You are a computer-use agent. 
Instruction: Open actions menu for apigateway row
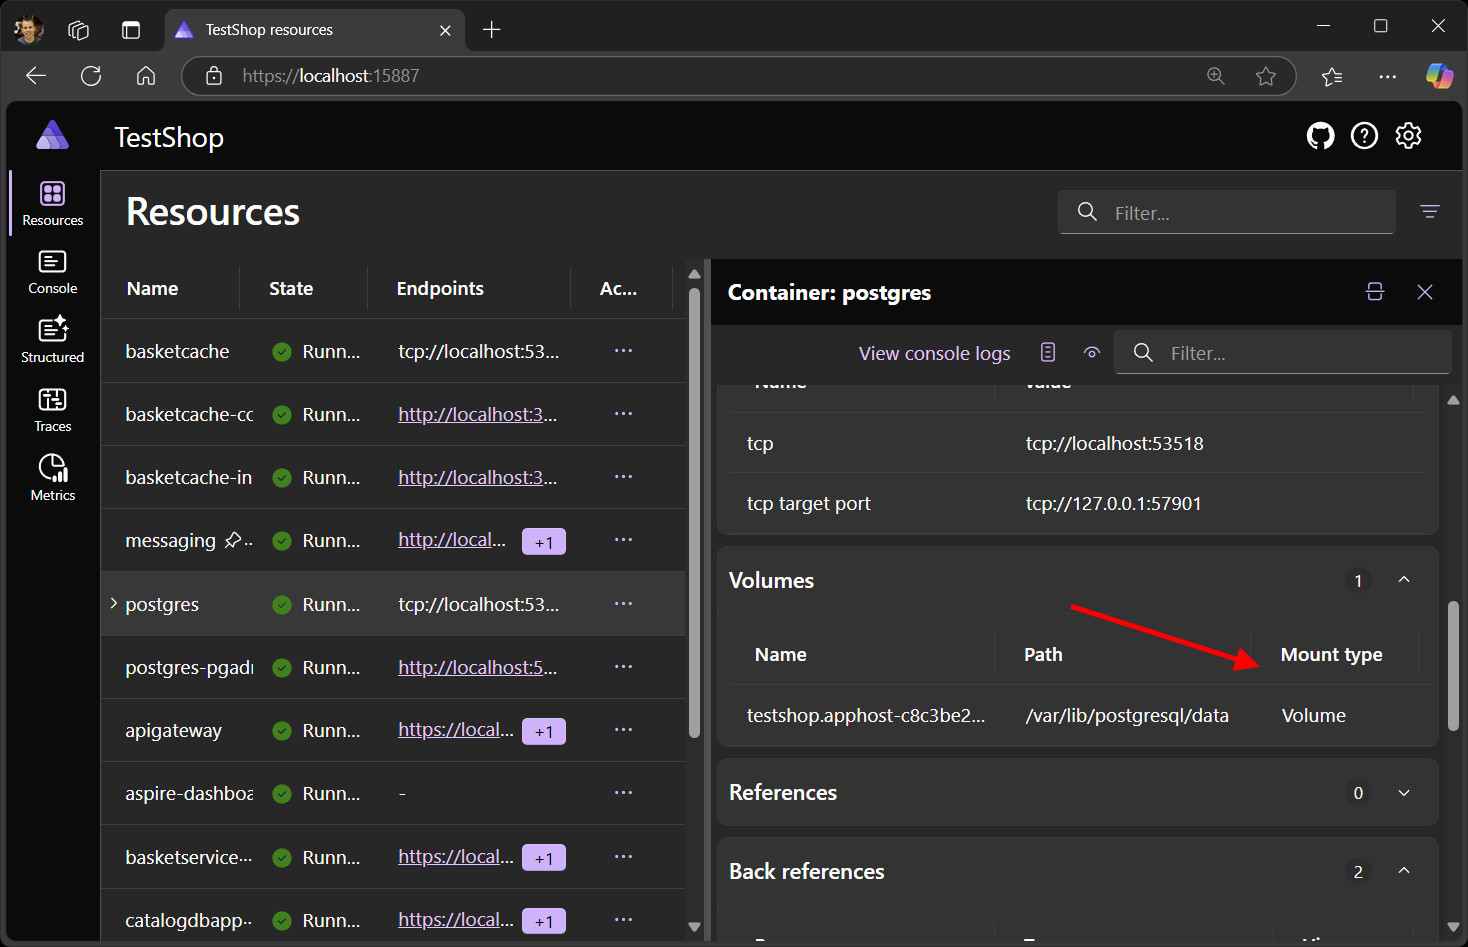tap(624, 730)
